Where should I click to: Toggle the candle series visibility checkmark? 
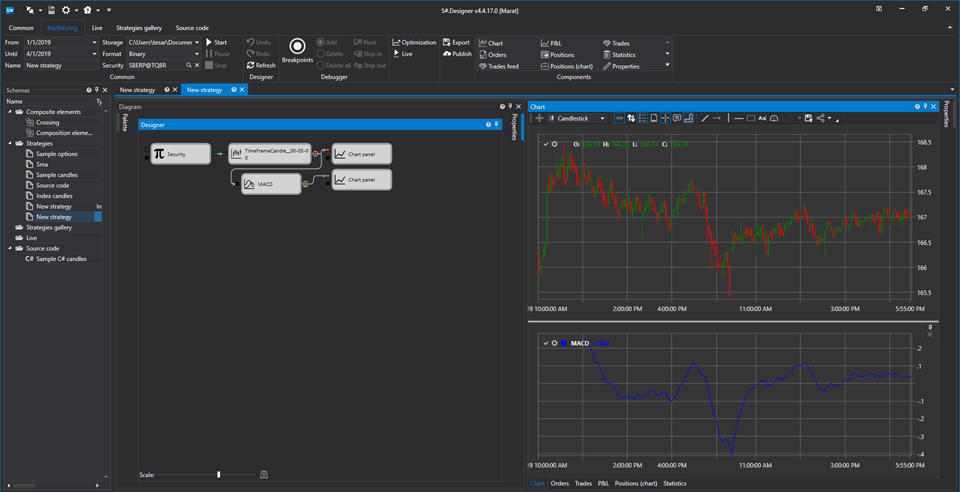point(546,144)
